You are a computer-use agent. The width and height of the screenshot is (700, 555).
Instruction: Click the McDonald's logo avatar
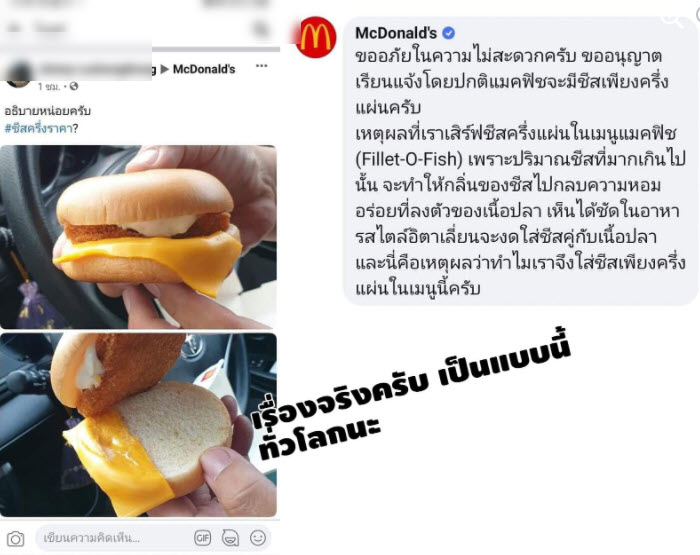coord(316,38)
